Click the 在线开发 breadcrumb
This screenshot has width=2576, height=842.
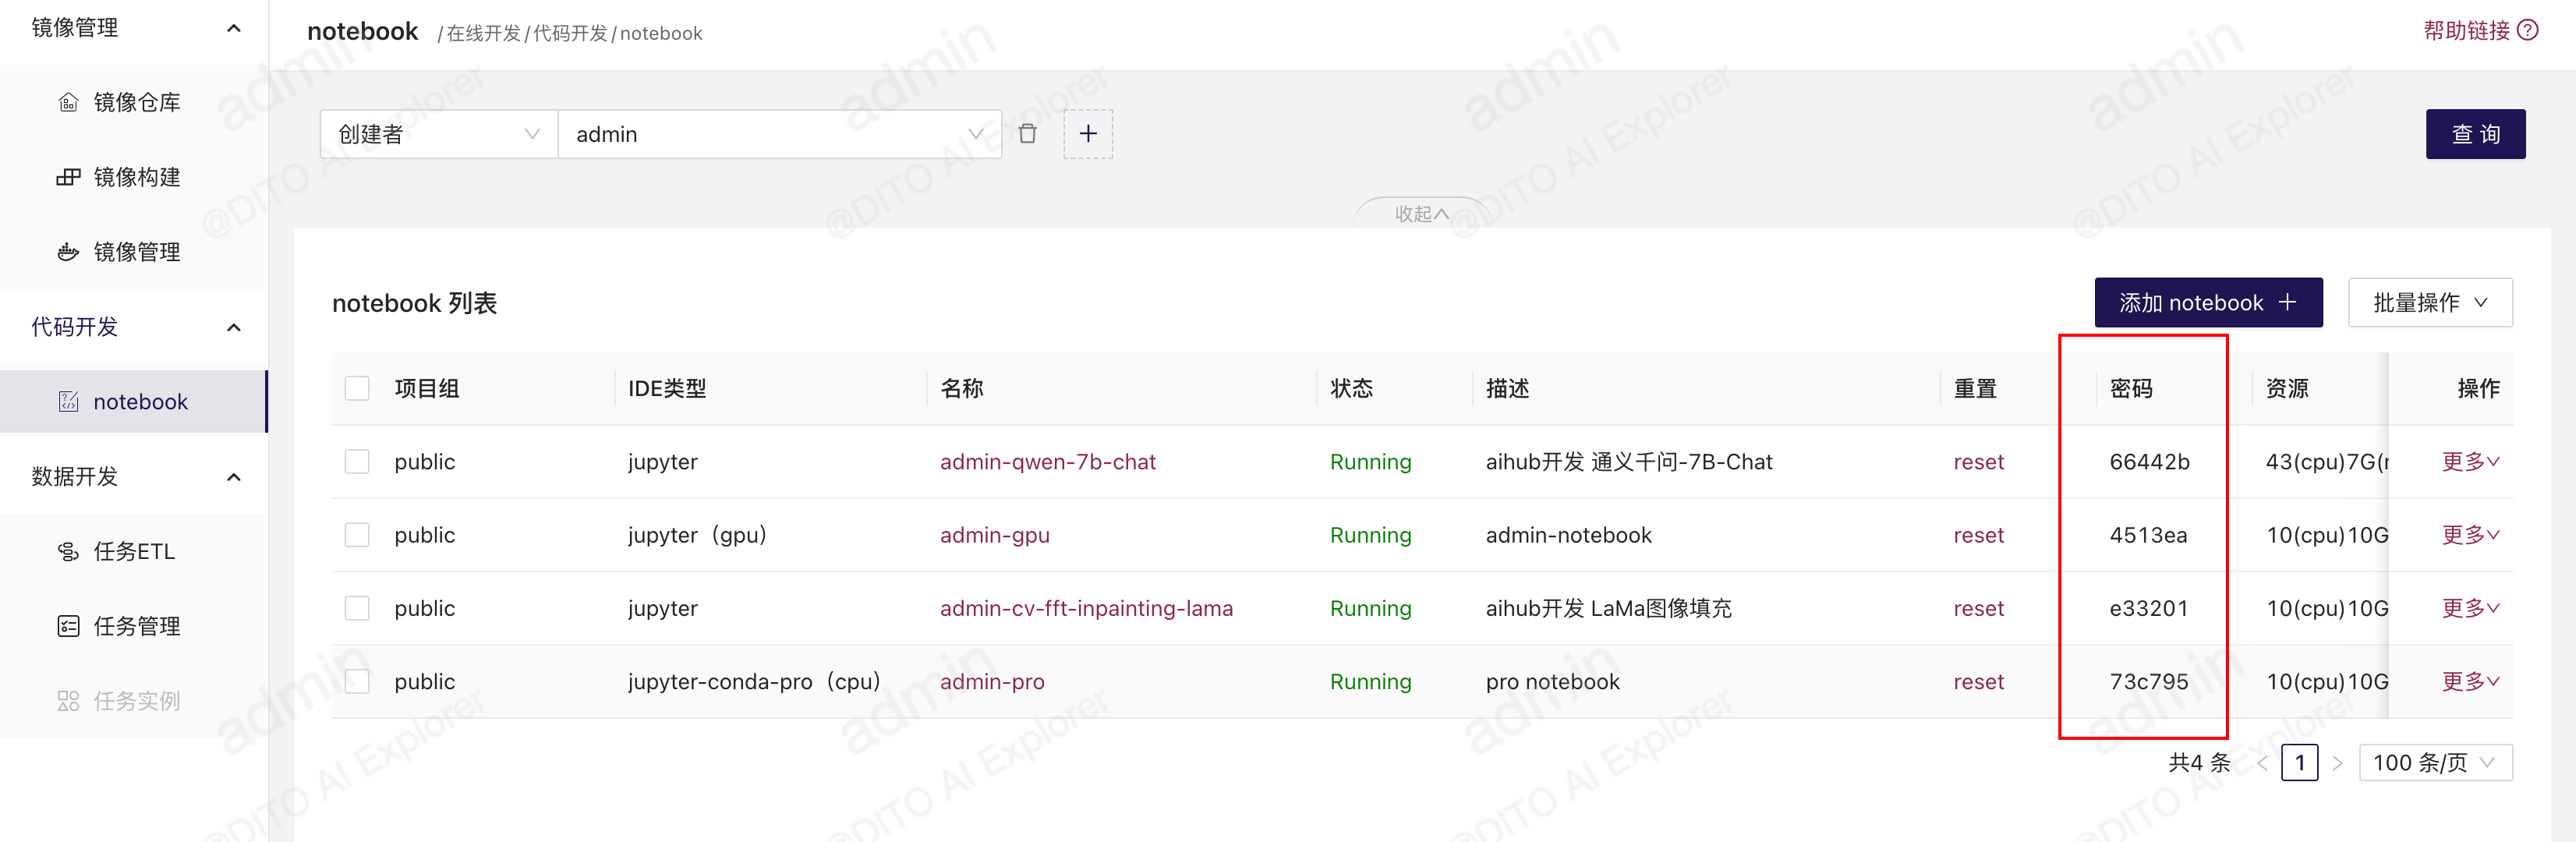coord(483,33)
